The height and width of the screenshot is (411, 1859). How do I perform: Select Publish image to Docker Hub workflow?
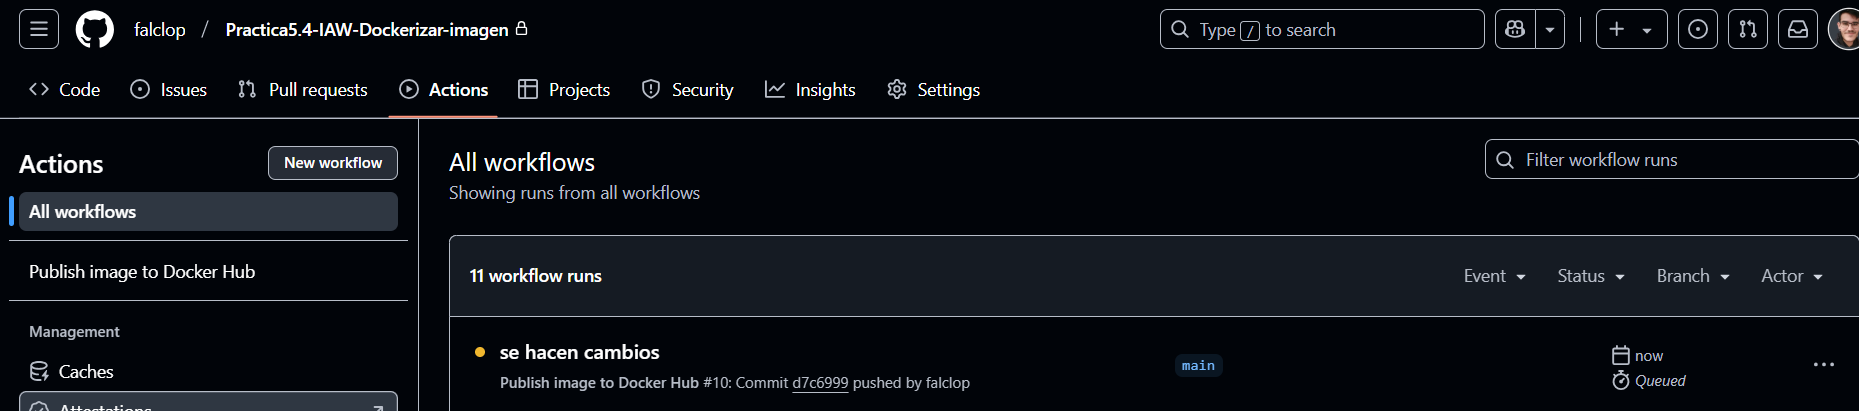[x=142, y=272]
